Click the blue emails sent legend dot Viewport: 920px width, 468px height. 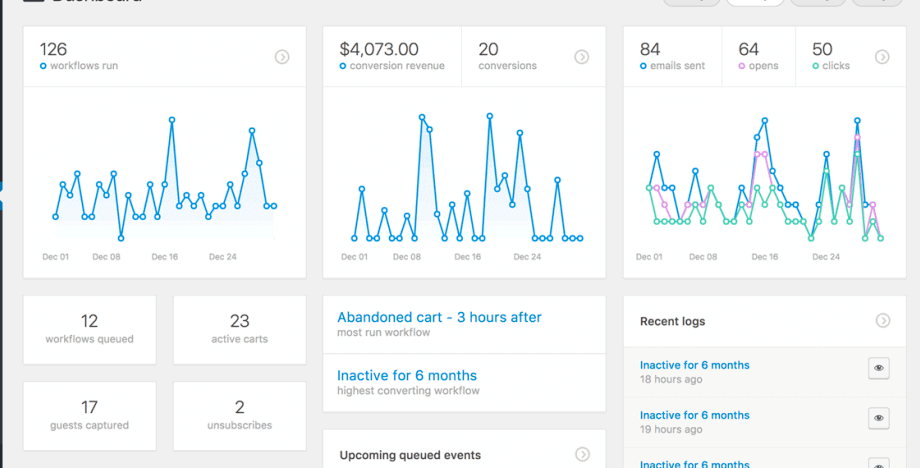click(x=643, y=66)
